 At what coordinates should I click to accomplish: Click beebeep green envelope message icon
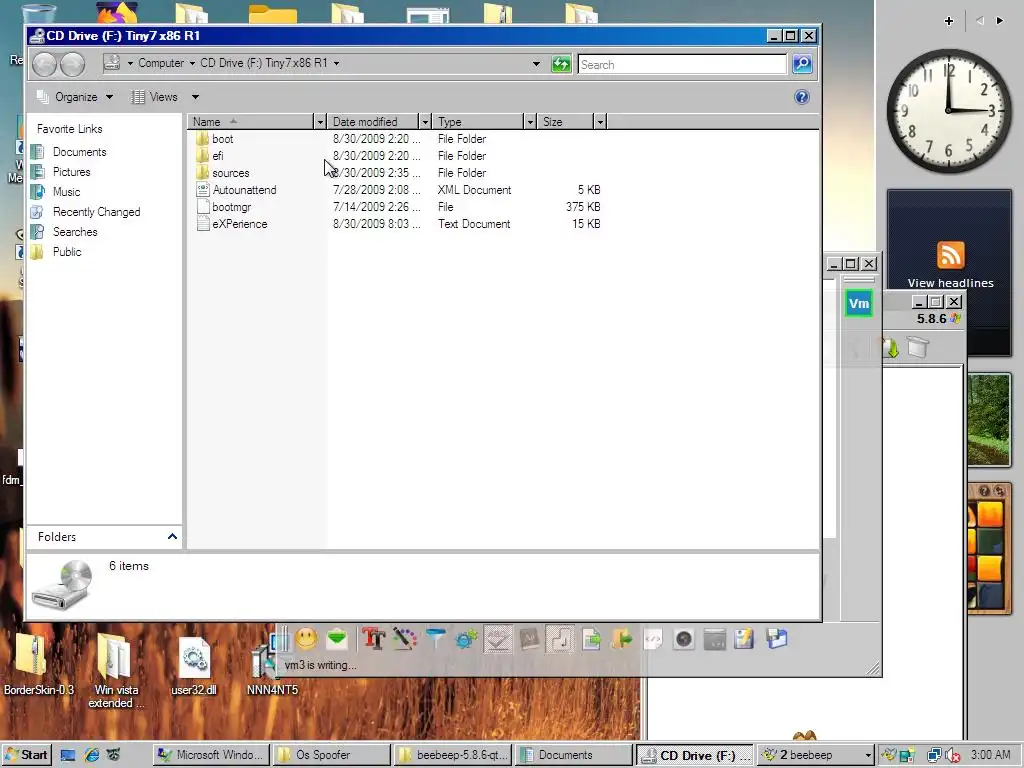337,639
